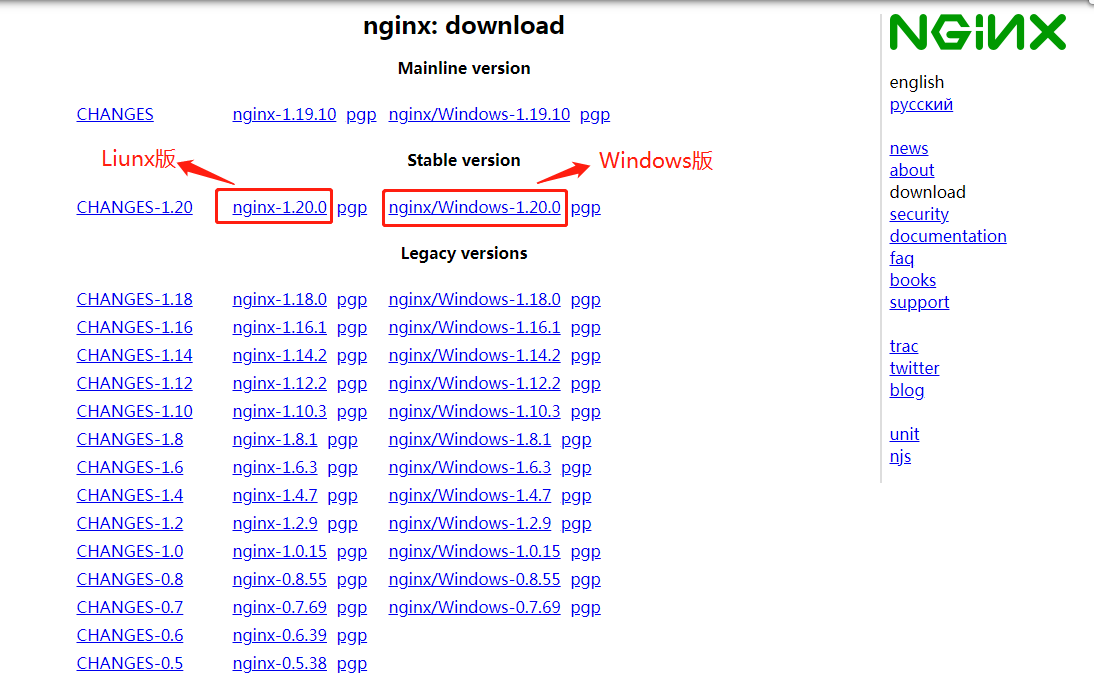Switch language to русский

tap(921, 105)
